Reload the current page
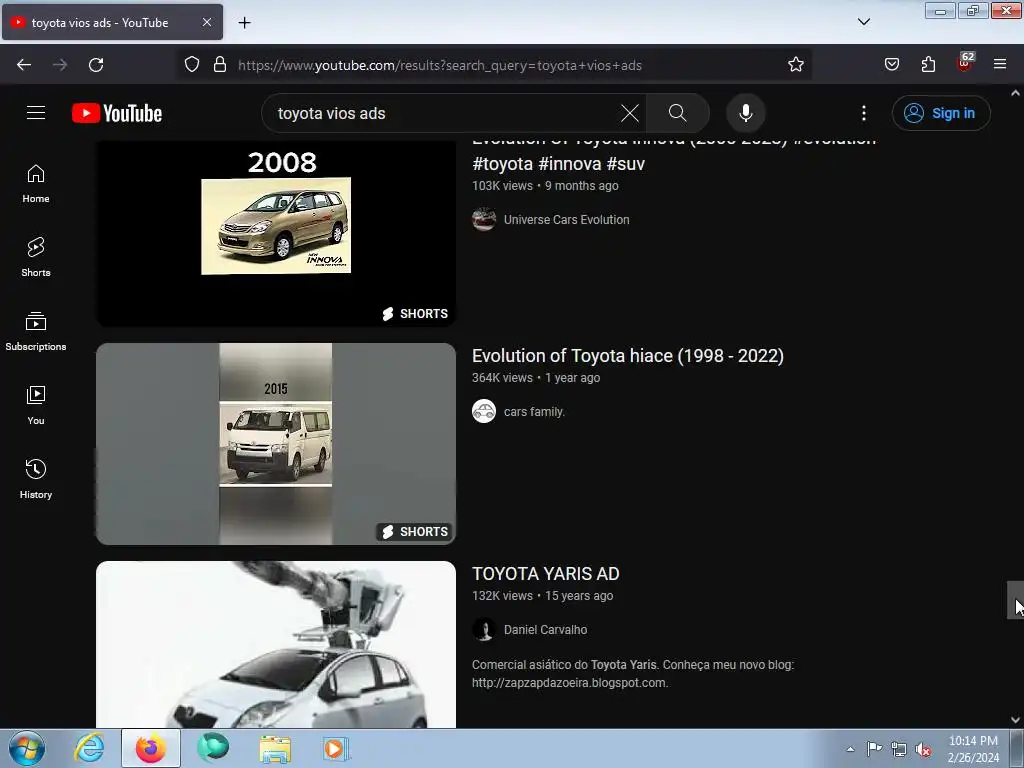This screenshot has width=1024, height=768. pos(96,65)
